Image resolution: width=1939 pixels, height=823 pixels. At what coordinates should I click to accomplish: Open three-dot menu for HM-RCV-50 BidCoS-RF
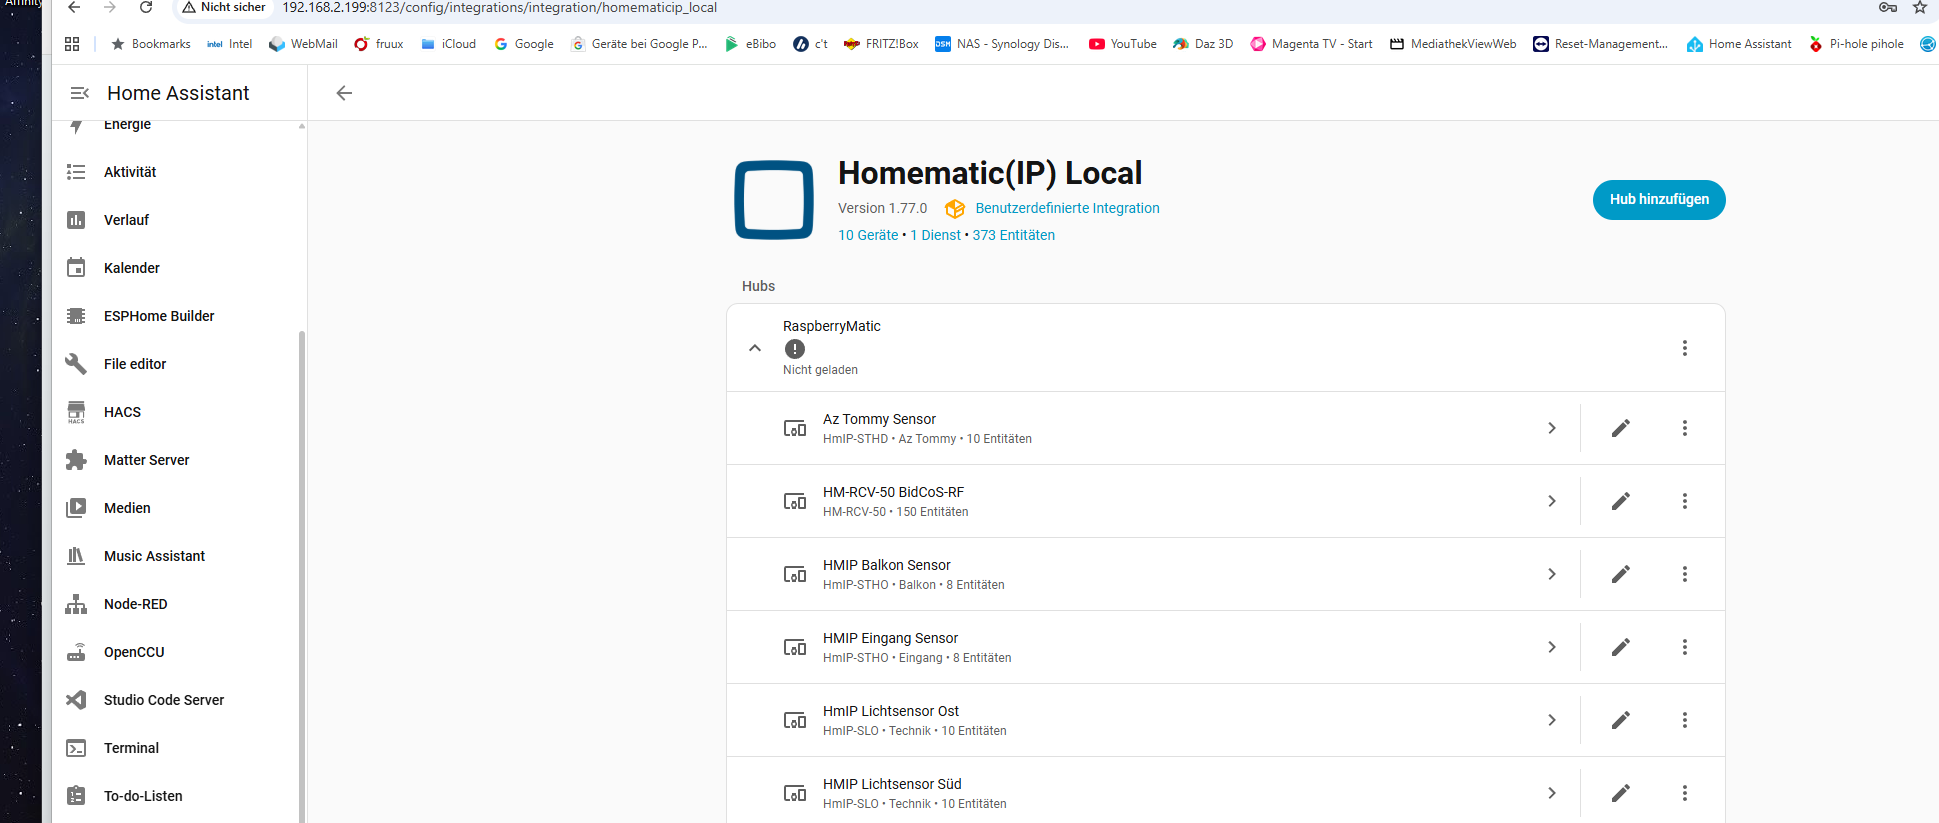point(1684,501)
